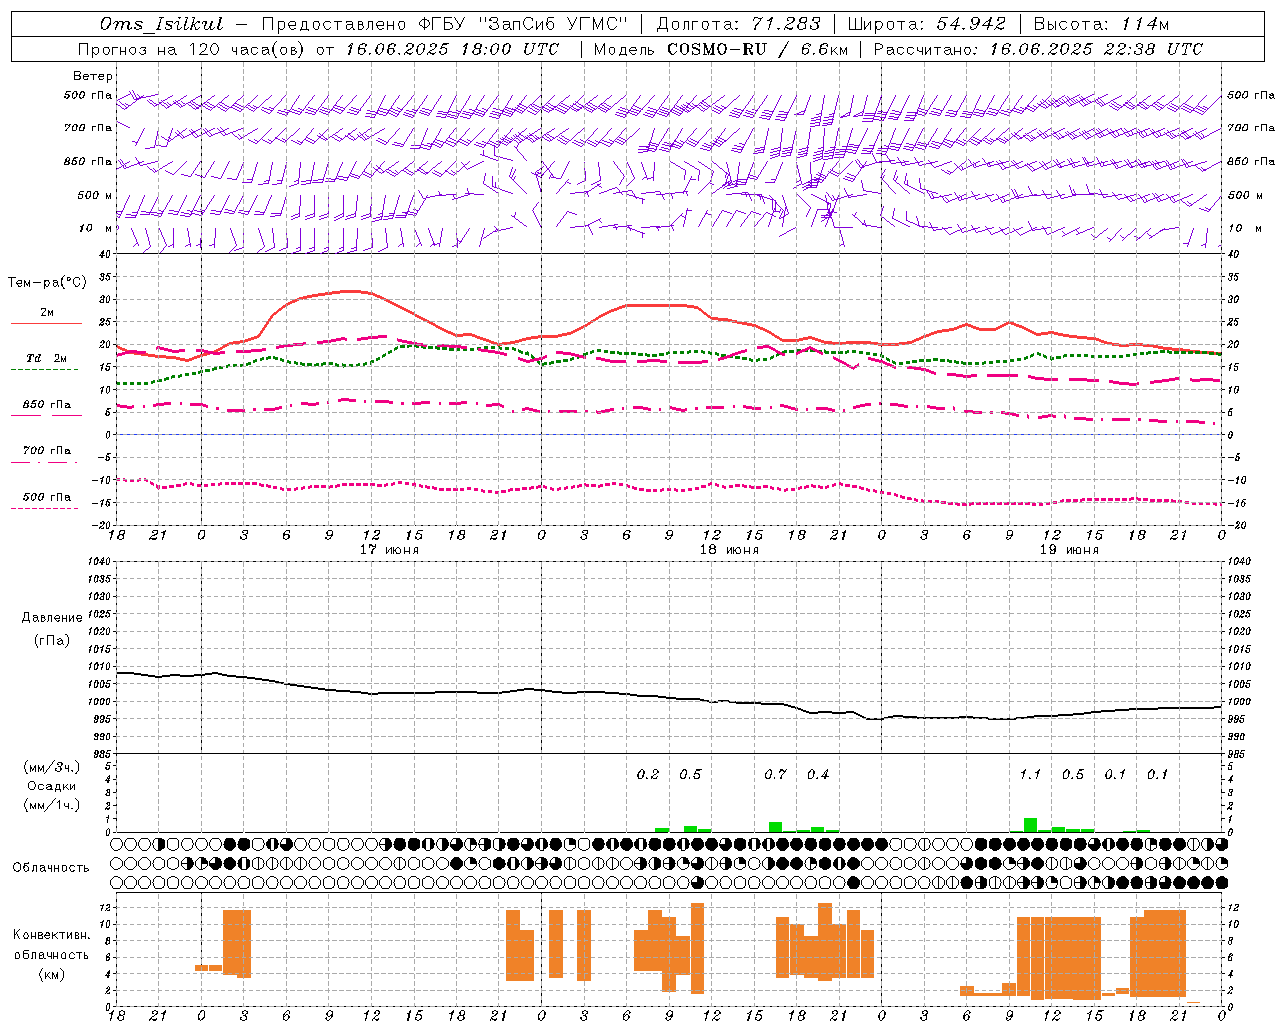Click the 18 июня date label
Image resolution: width=1280 pixels, height=1024 pixels.
tap(729, 550)
